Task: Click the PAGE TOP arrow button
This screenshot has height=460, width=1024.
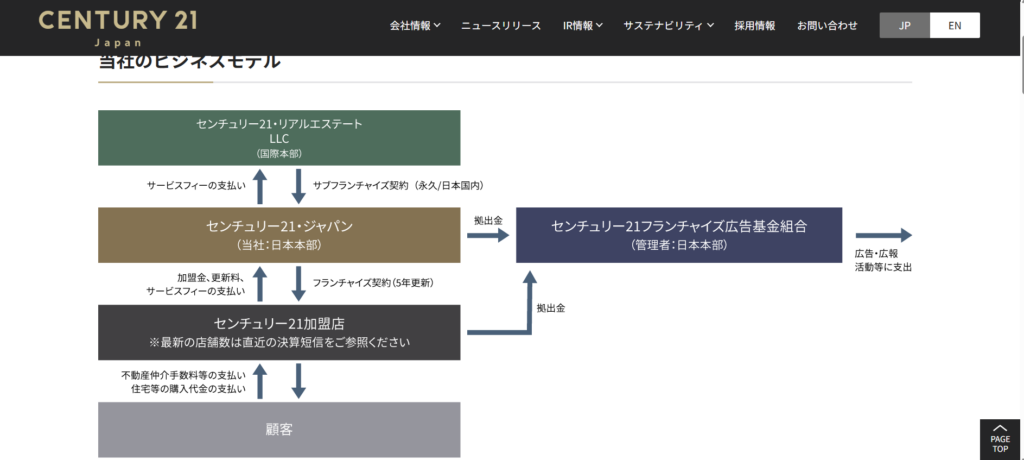Action: point(1000,439)
